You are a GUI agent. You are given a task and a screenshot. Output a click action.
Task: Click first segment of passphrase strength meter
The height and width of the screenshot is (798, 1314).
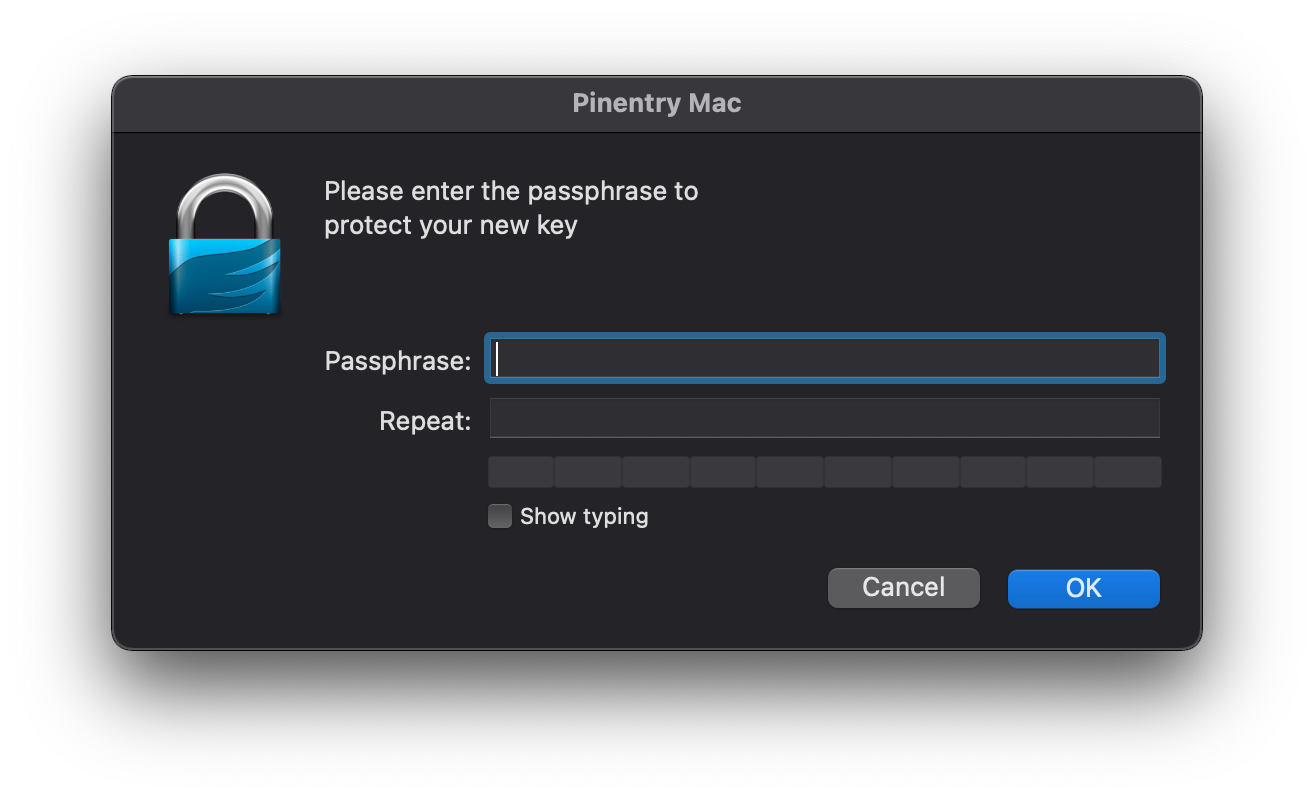pos(521,472)
